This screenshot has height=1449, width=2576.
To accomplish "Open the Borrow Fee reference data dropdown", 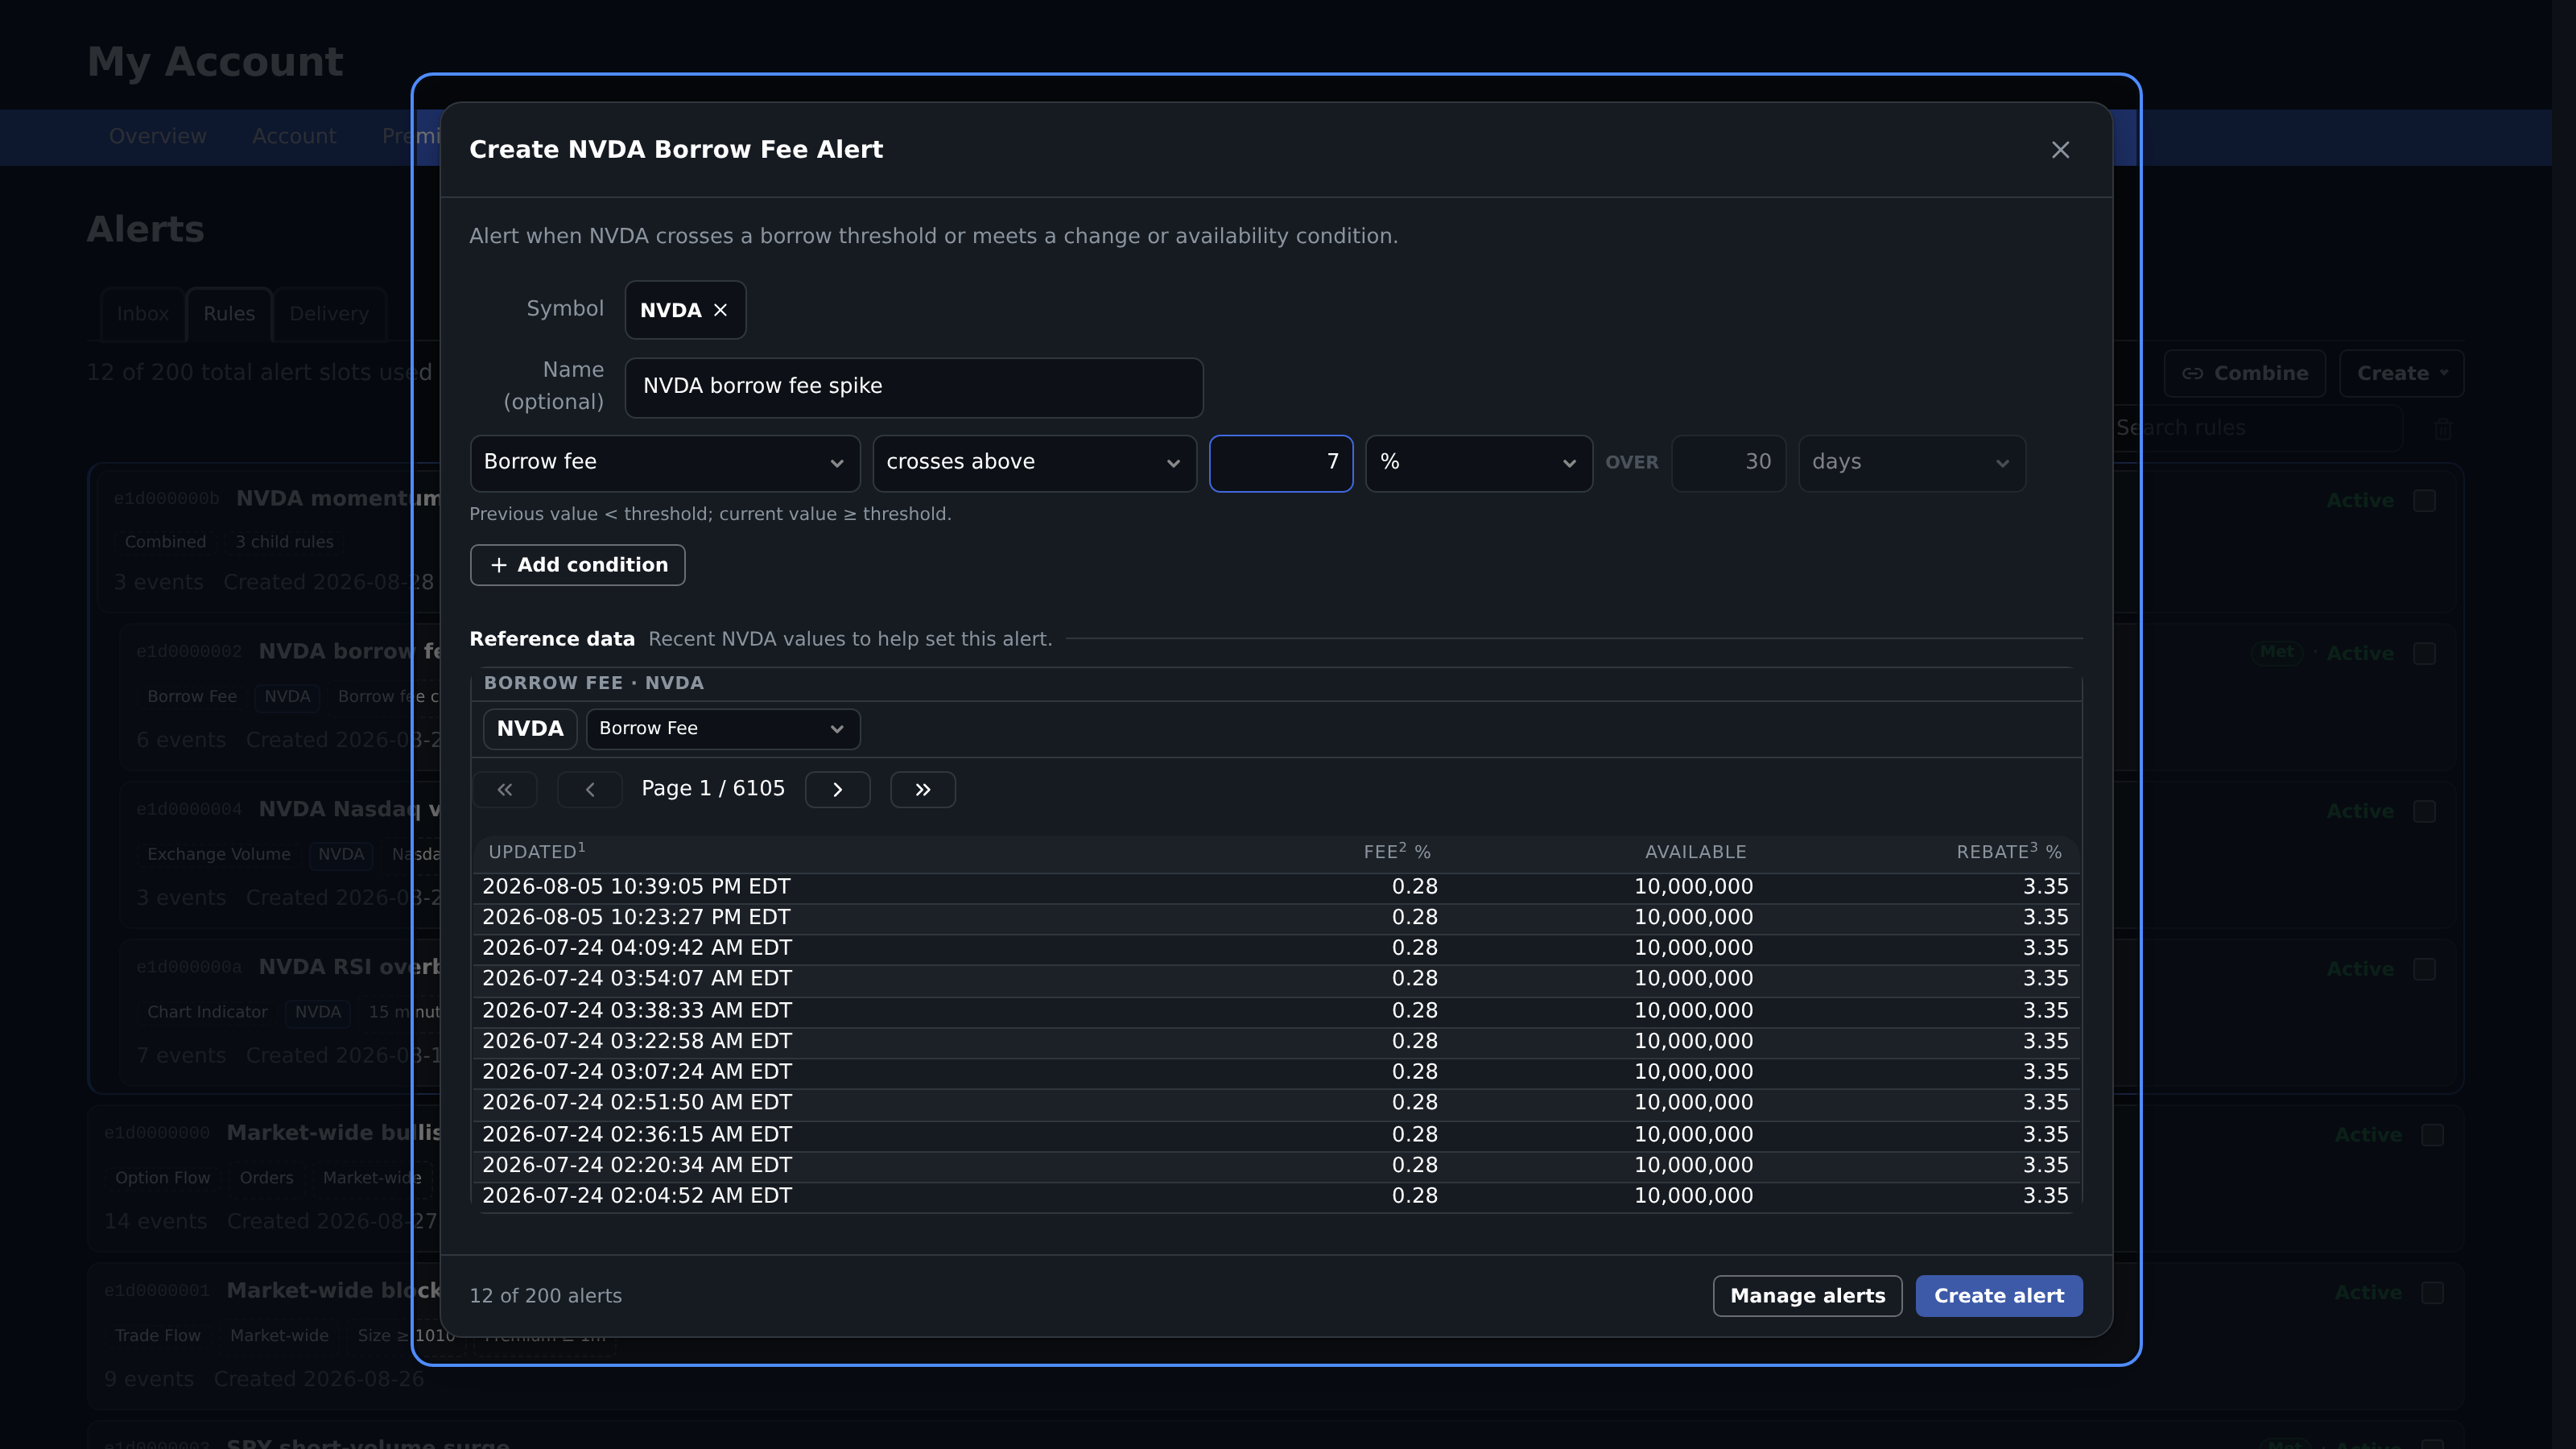I will [x=723, y=728].
